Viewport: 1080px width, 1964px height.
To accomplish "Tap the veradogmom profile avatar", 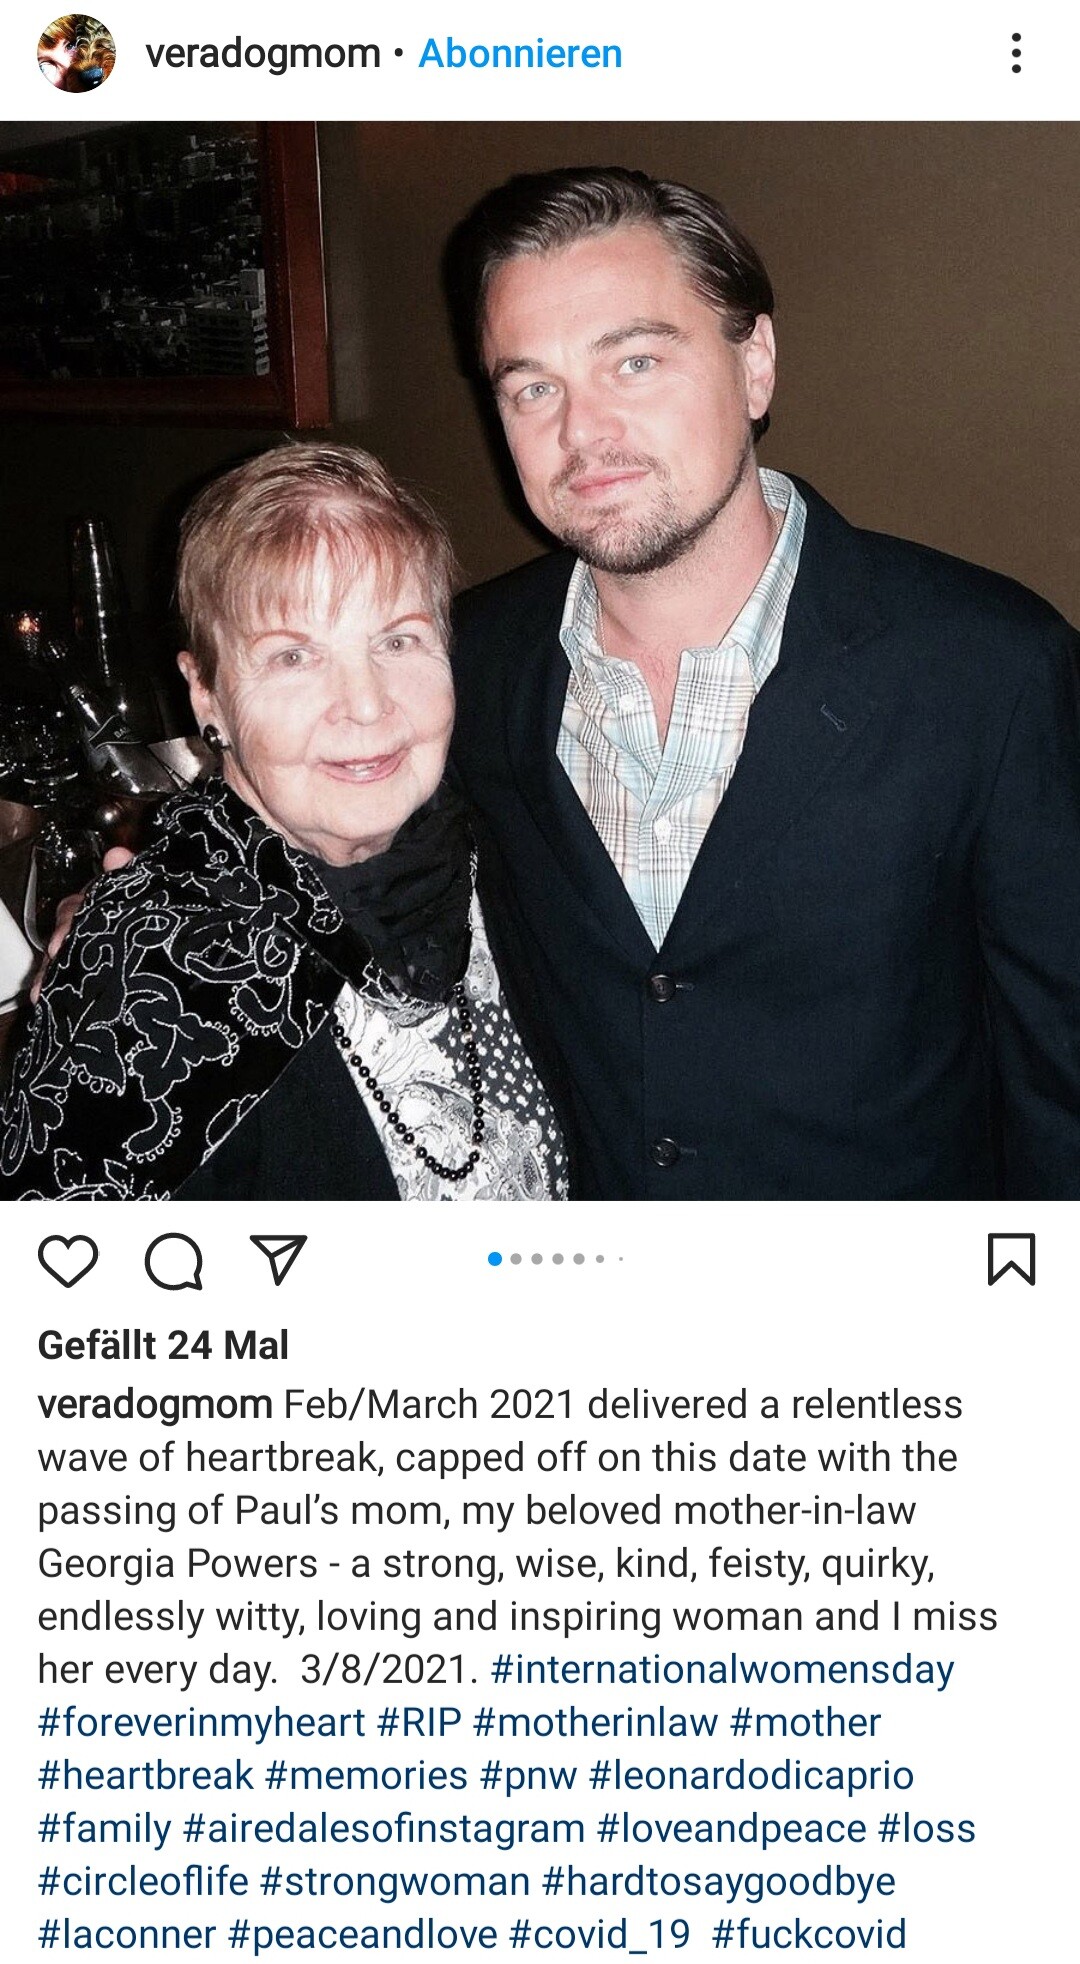I will (x=76, y=54).
